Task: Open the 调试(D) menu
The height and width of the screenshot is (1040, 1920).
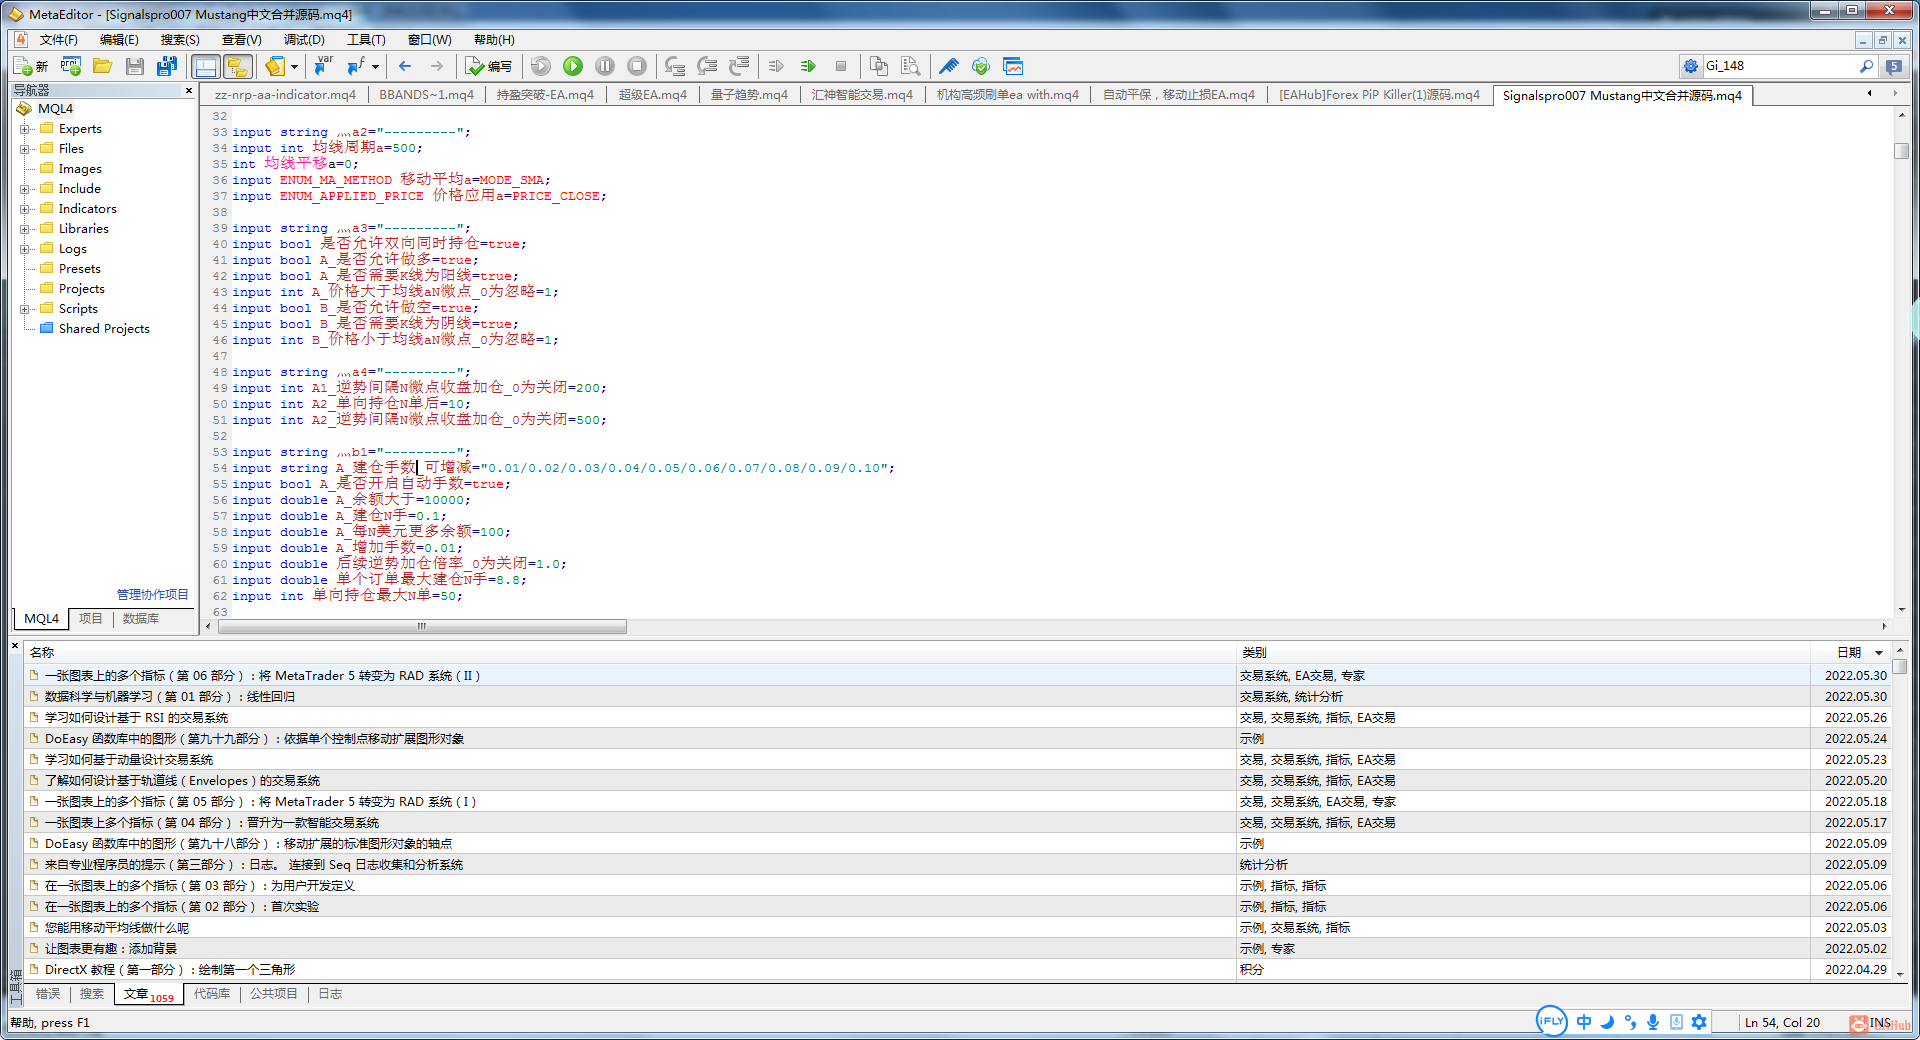Action: [304, 40]
